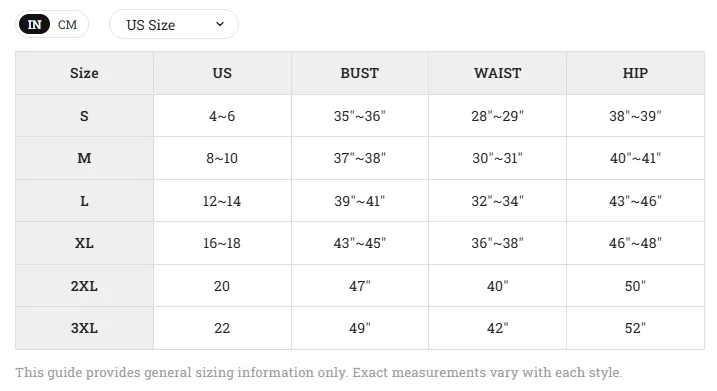Select the XL size row label
The width and height of the screenshot is (717, 391).
click(84, 243)
